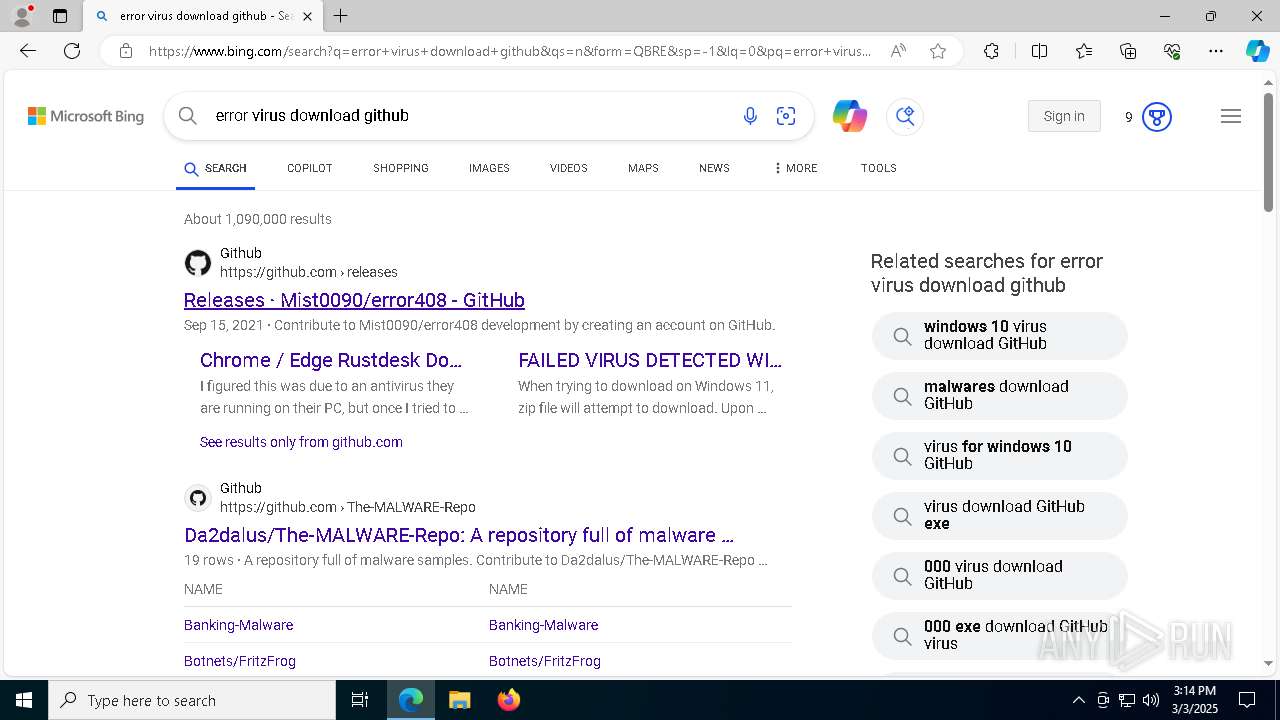1280x720 pixels.
Task: Open FAILED VIRUS DETECTED sublink
Action: pyautogui.click(x=650, y=360)
